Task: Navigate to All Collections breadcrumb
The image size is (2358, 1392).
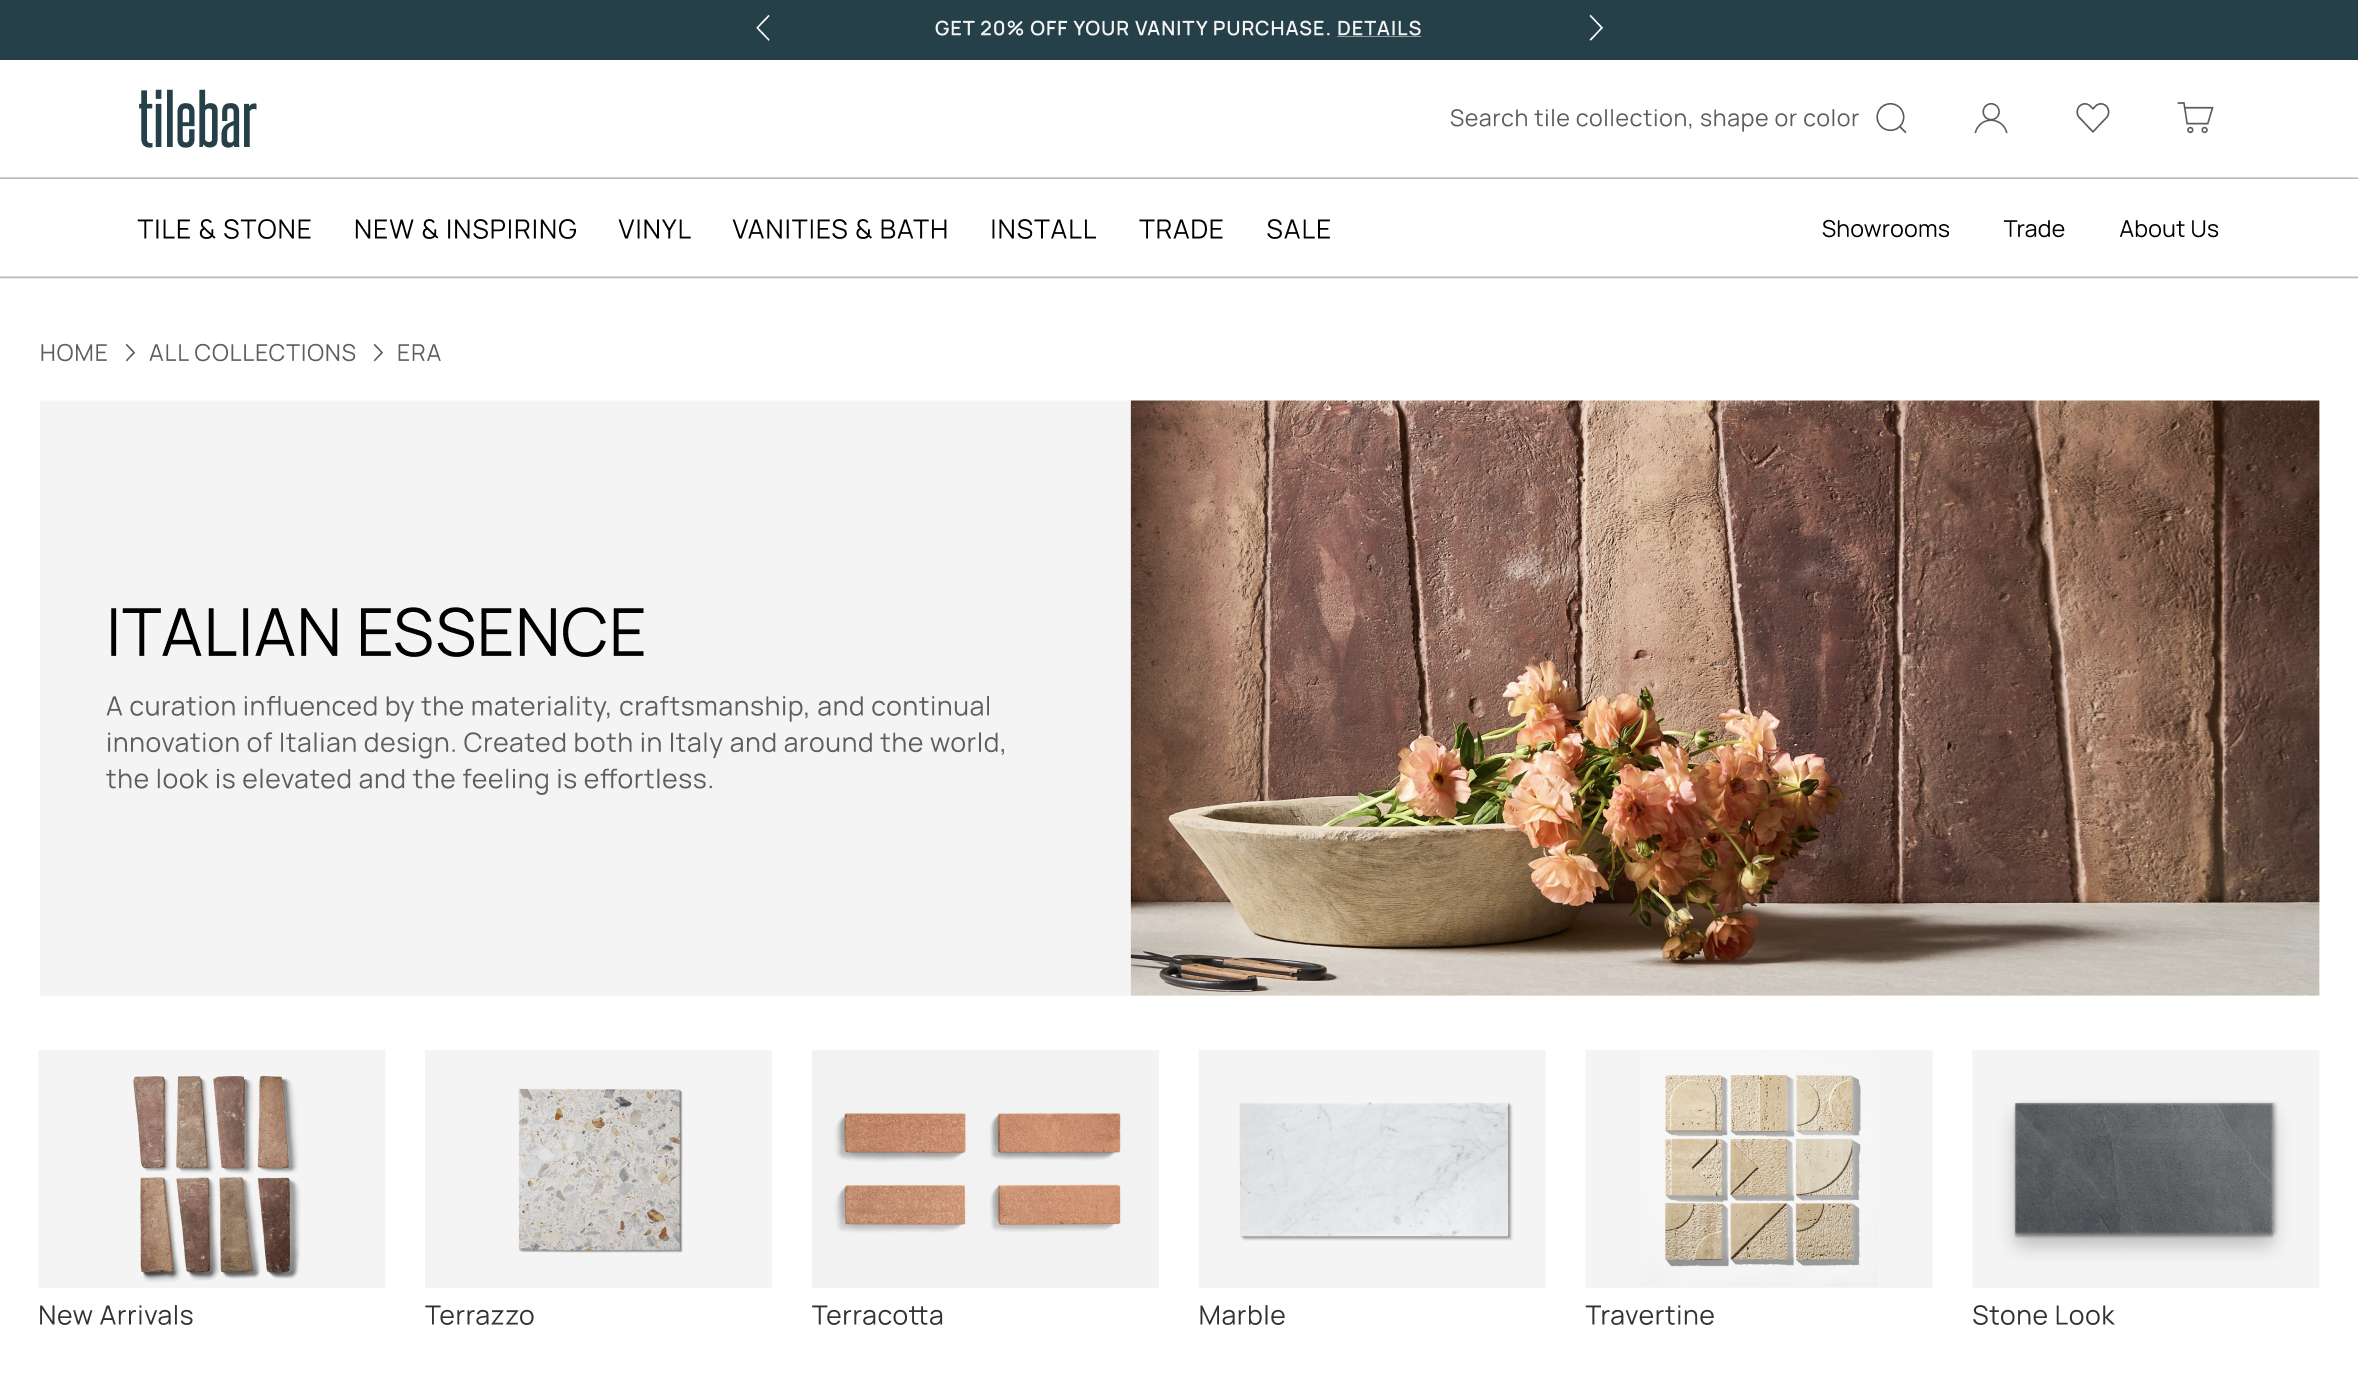Action: coord(252,353)
